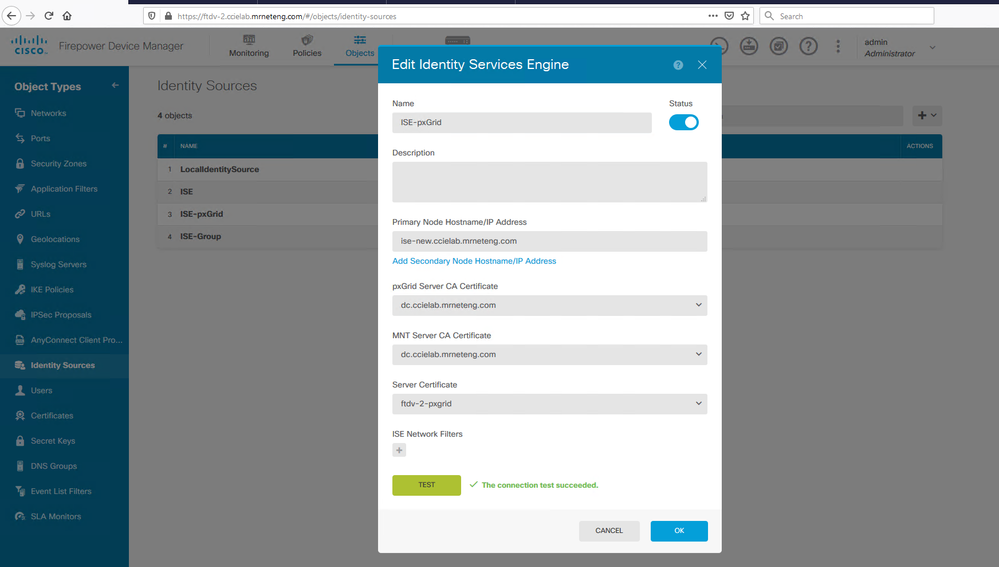This screenshot has width=999, height=567.
Task: Open the pxGrid Server CA Certificate dropdown
Action: tap(549, 305)
